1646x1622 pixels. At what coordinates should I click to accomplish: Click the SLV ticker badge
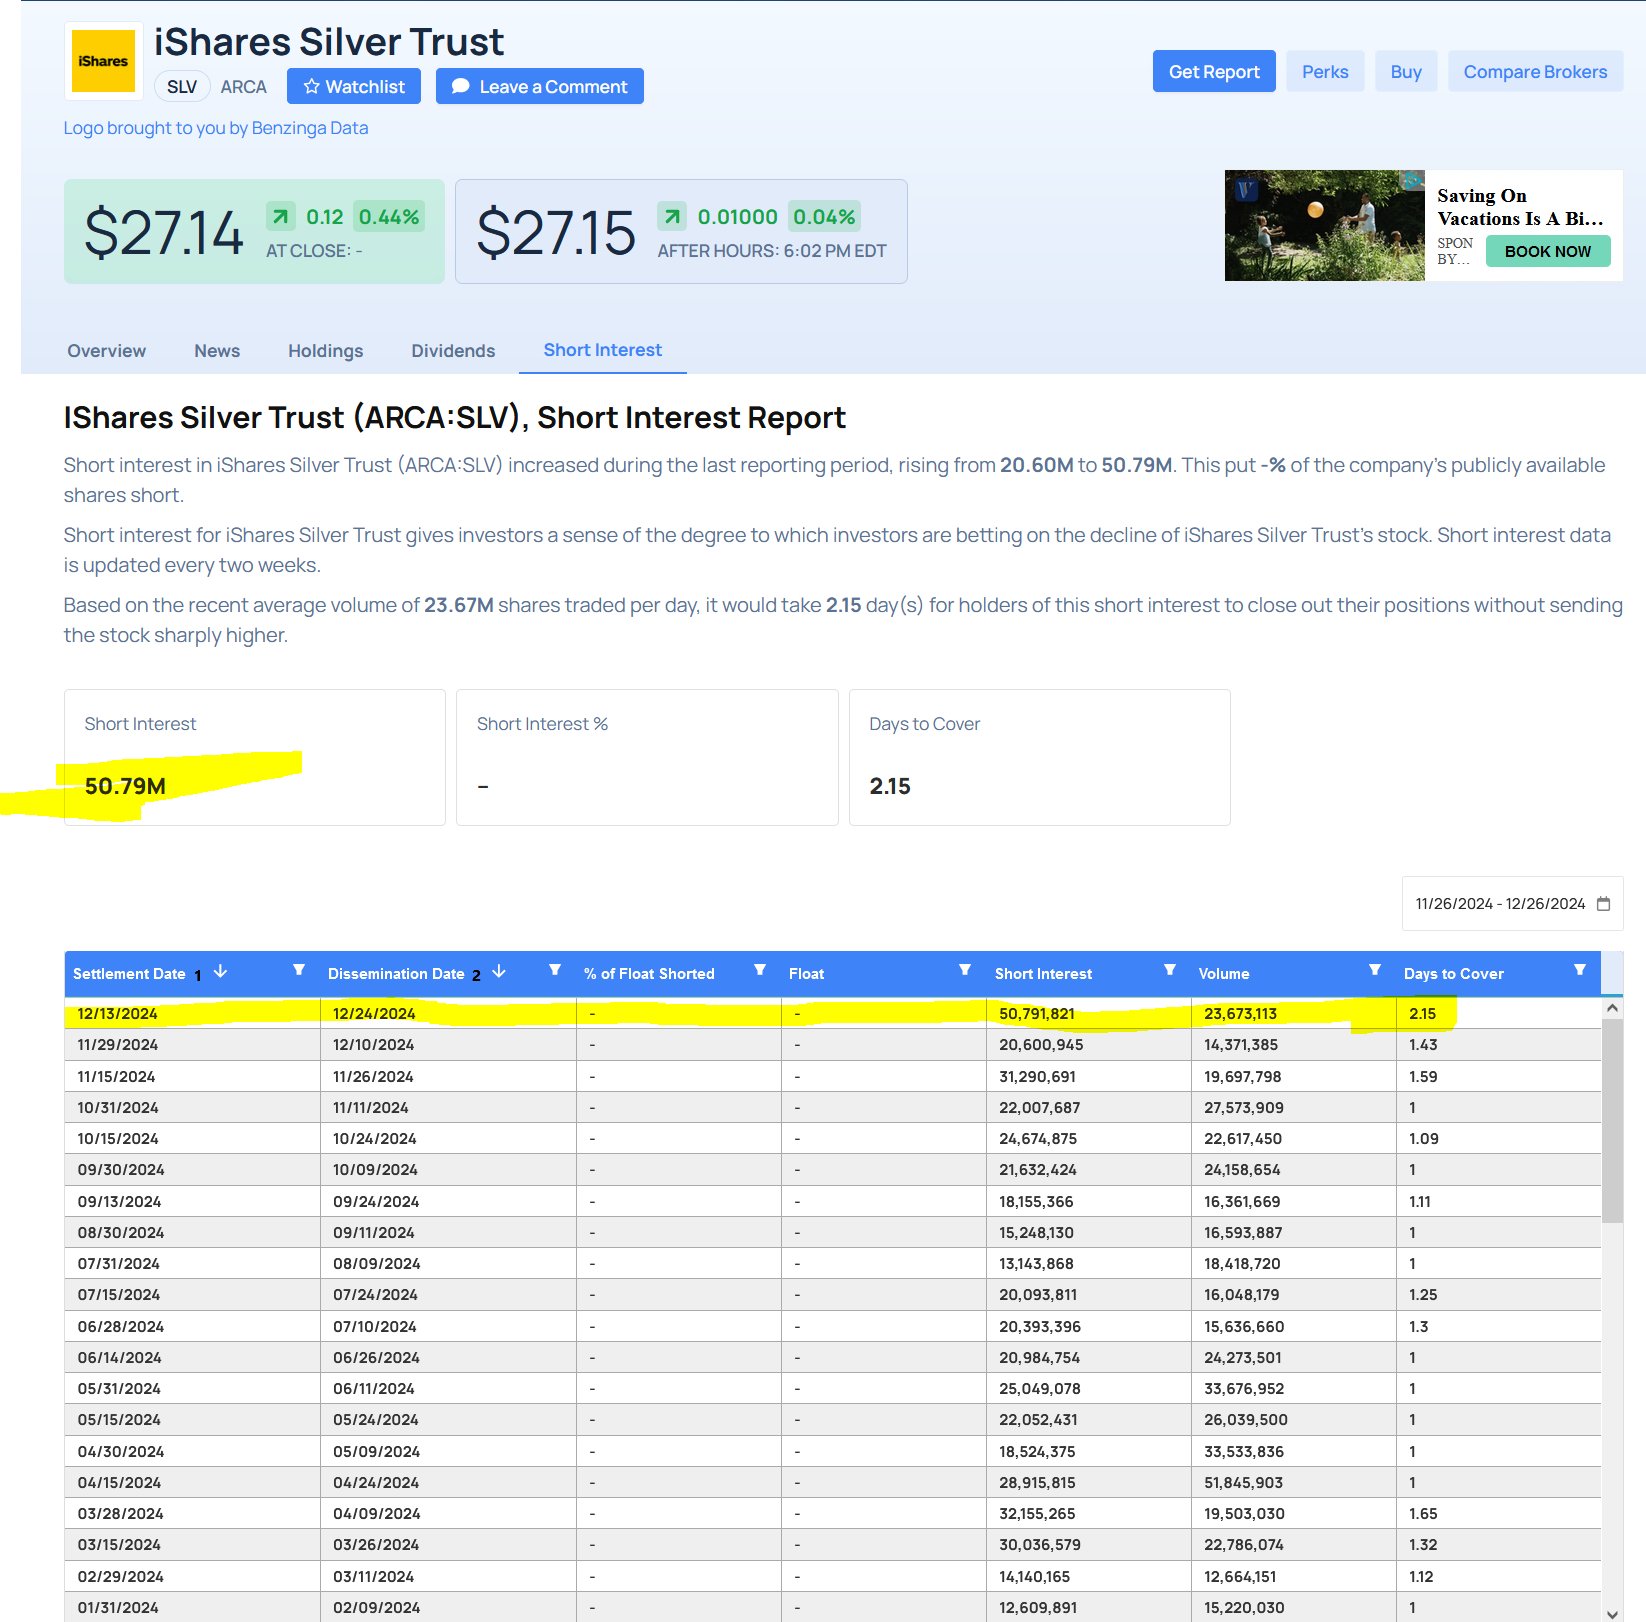click(182, 86)
